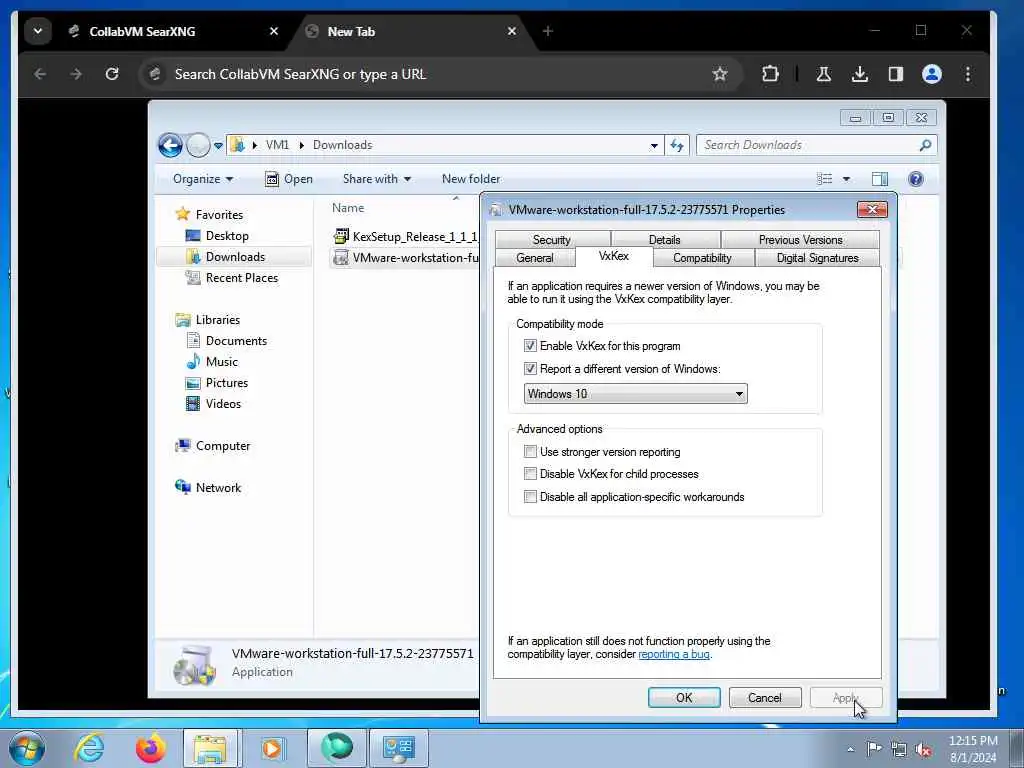The image size is (1024, 768).
Task: Open a new Chrome tab with plus
Action: click(547, 31)
